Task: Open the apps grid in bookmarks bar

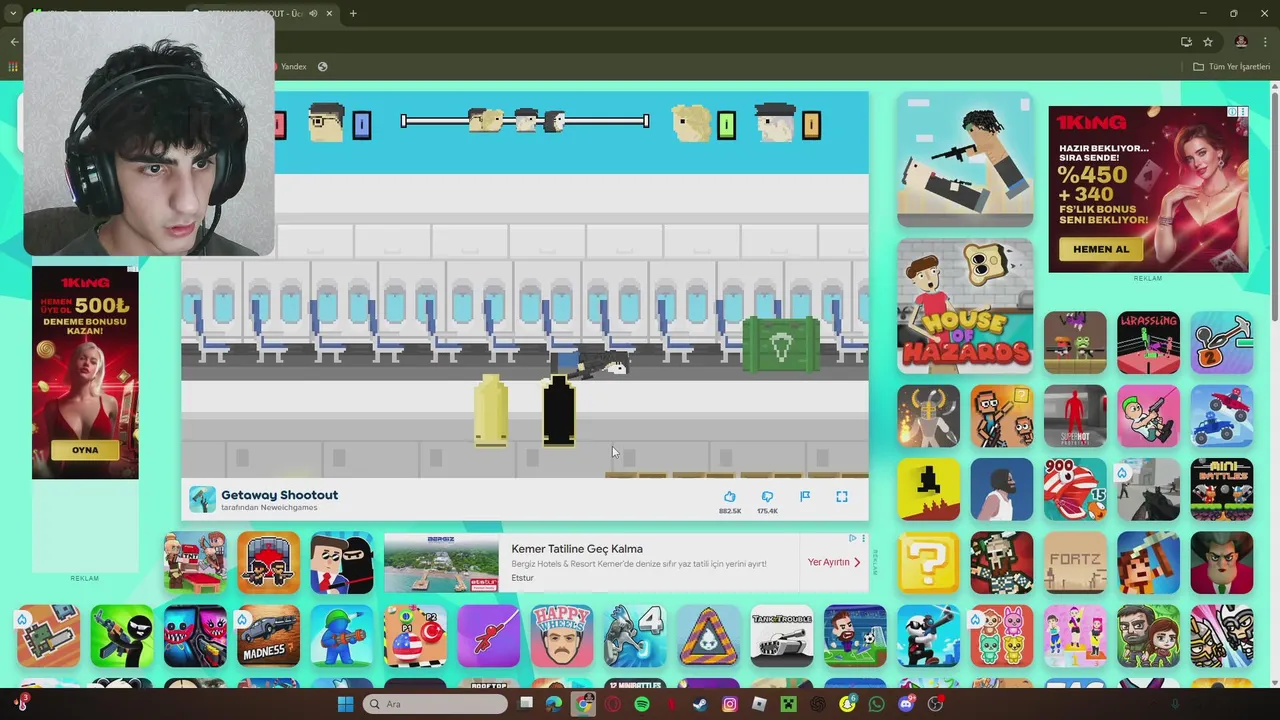Action: [x=12, y=67]
